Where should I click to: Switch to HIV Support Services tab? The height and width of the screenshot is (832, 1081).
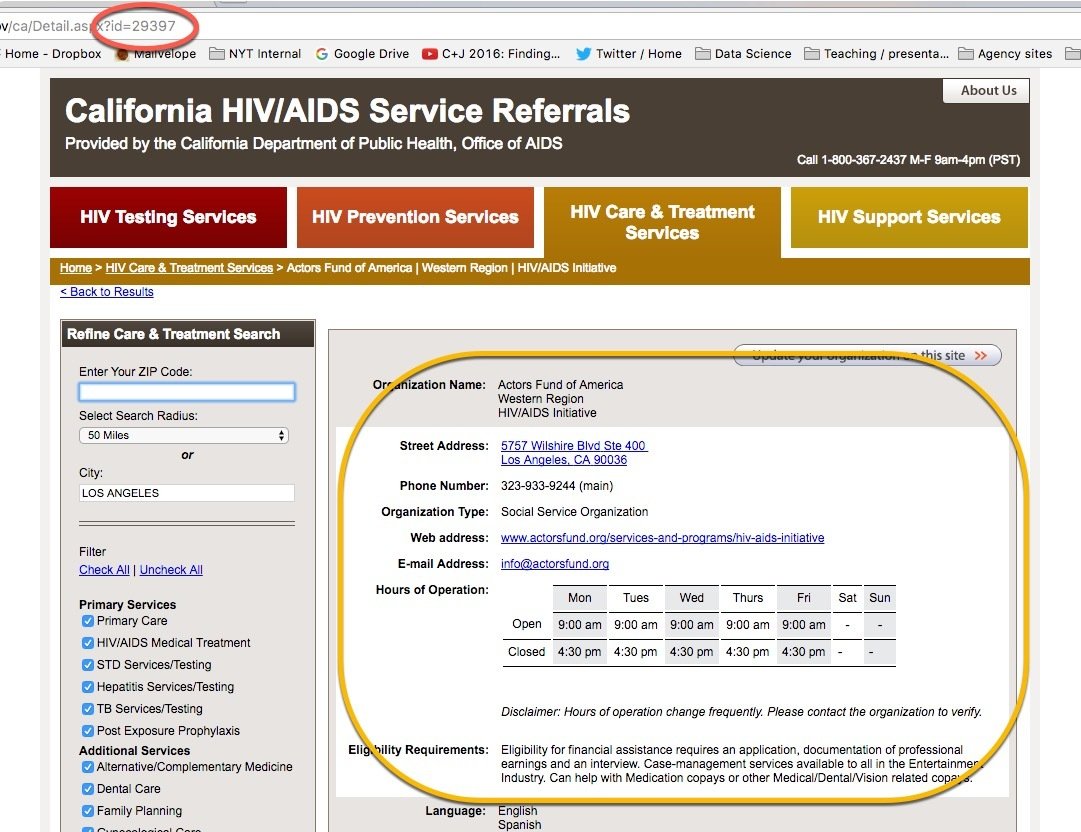tap(909, 217)
